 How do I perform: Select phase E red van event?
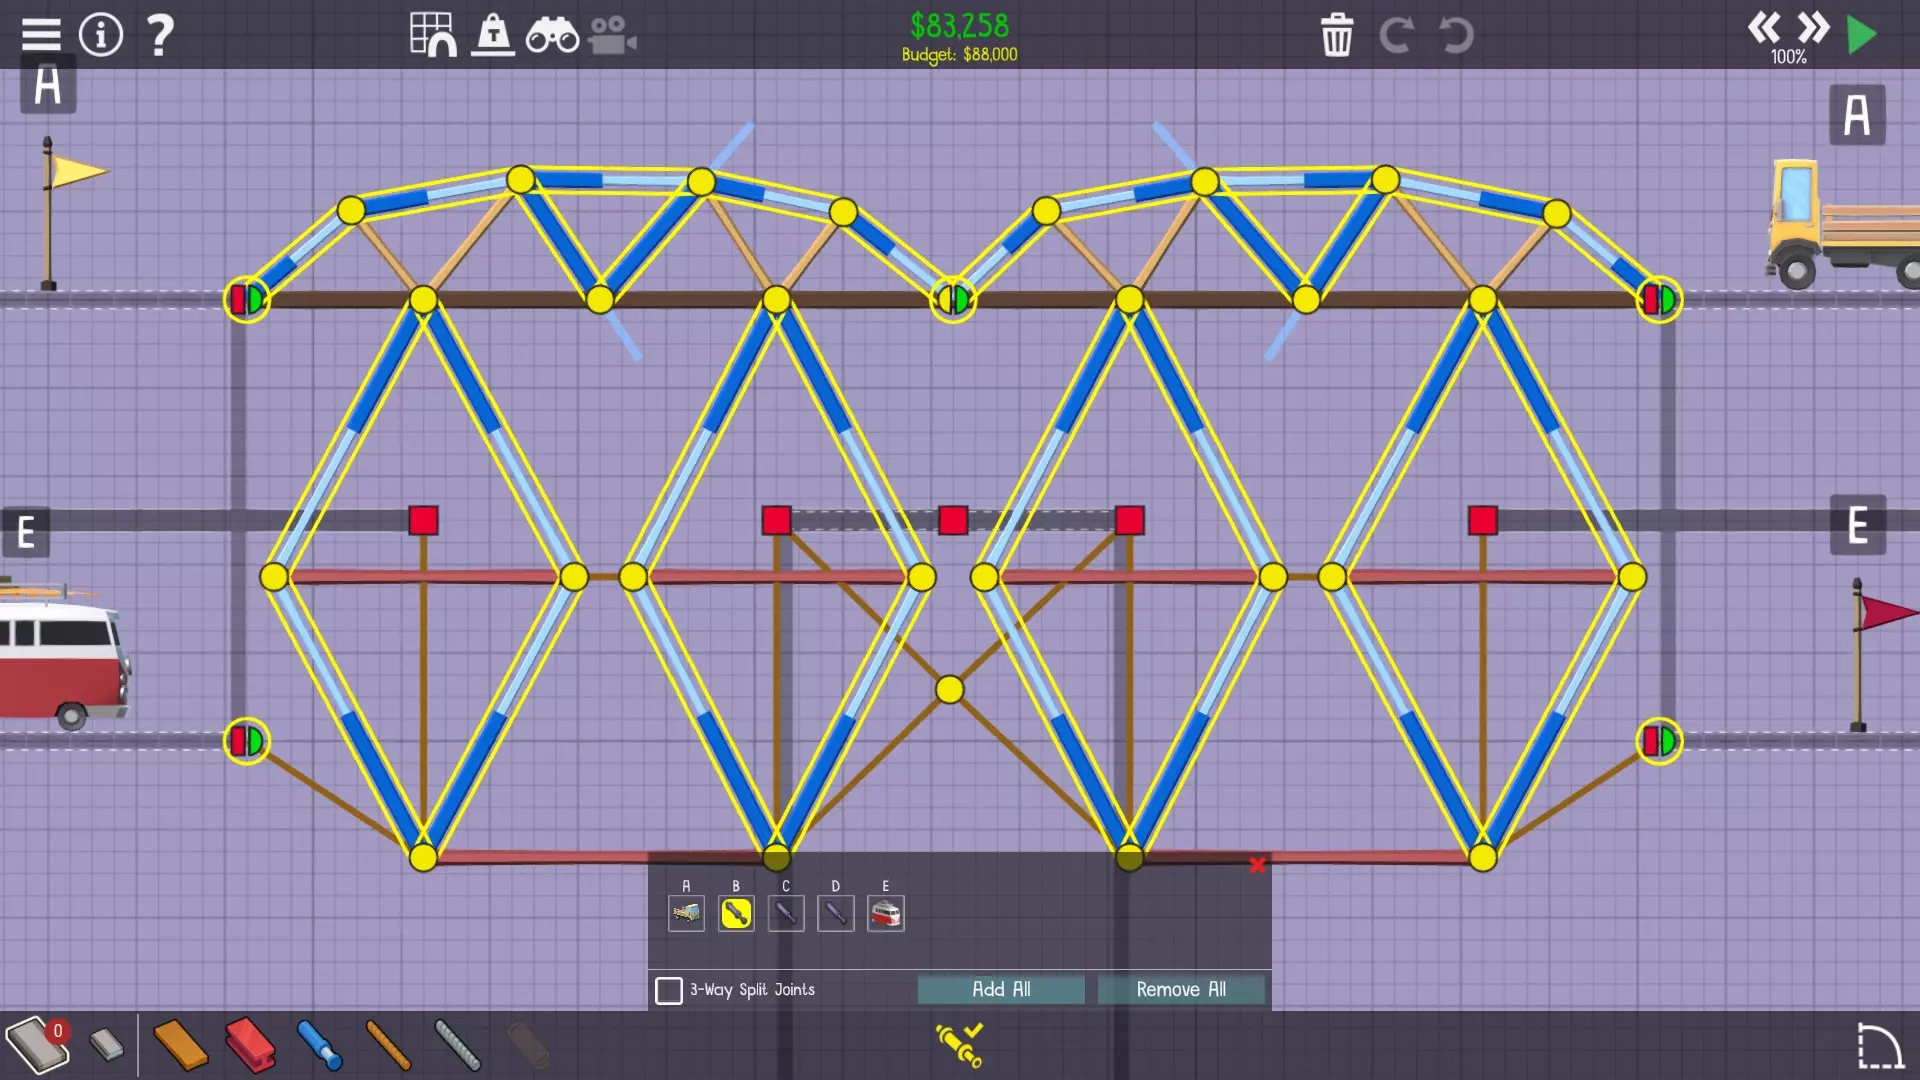(886, 913)
